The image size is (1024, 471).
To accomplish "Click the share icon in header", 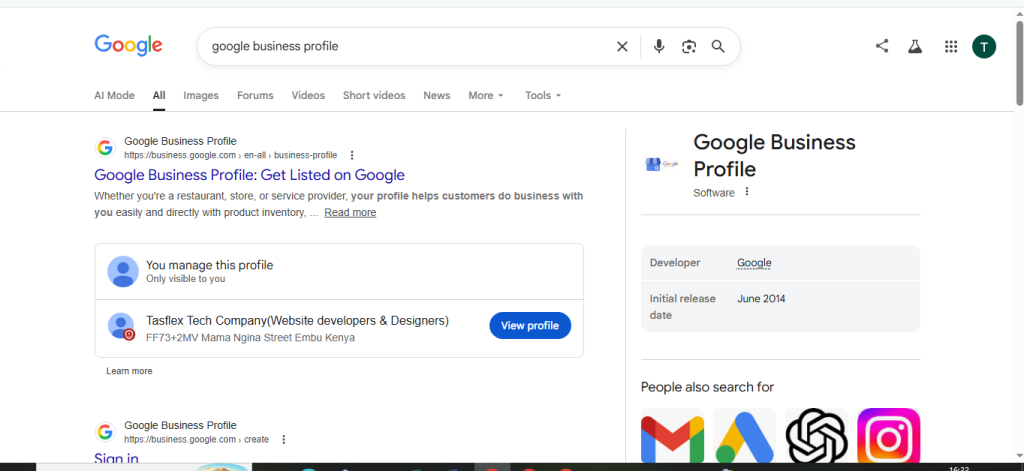I will click(x=882, y=46).
